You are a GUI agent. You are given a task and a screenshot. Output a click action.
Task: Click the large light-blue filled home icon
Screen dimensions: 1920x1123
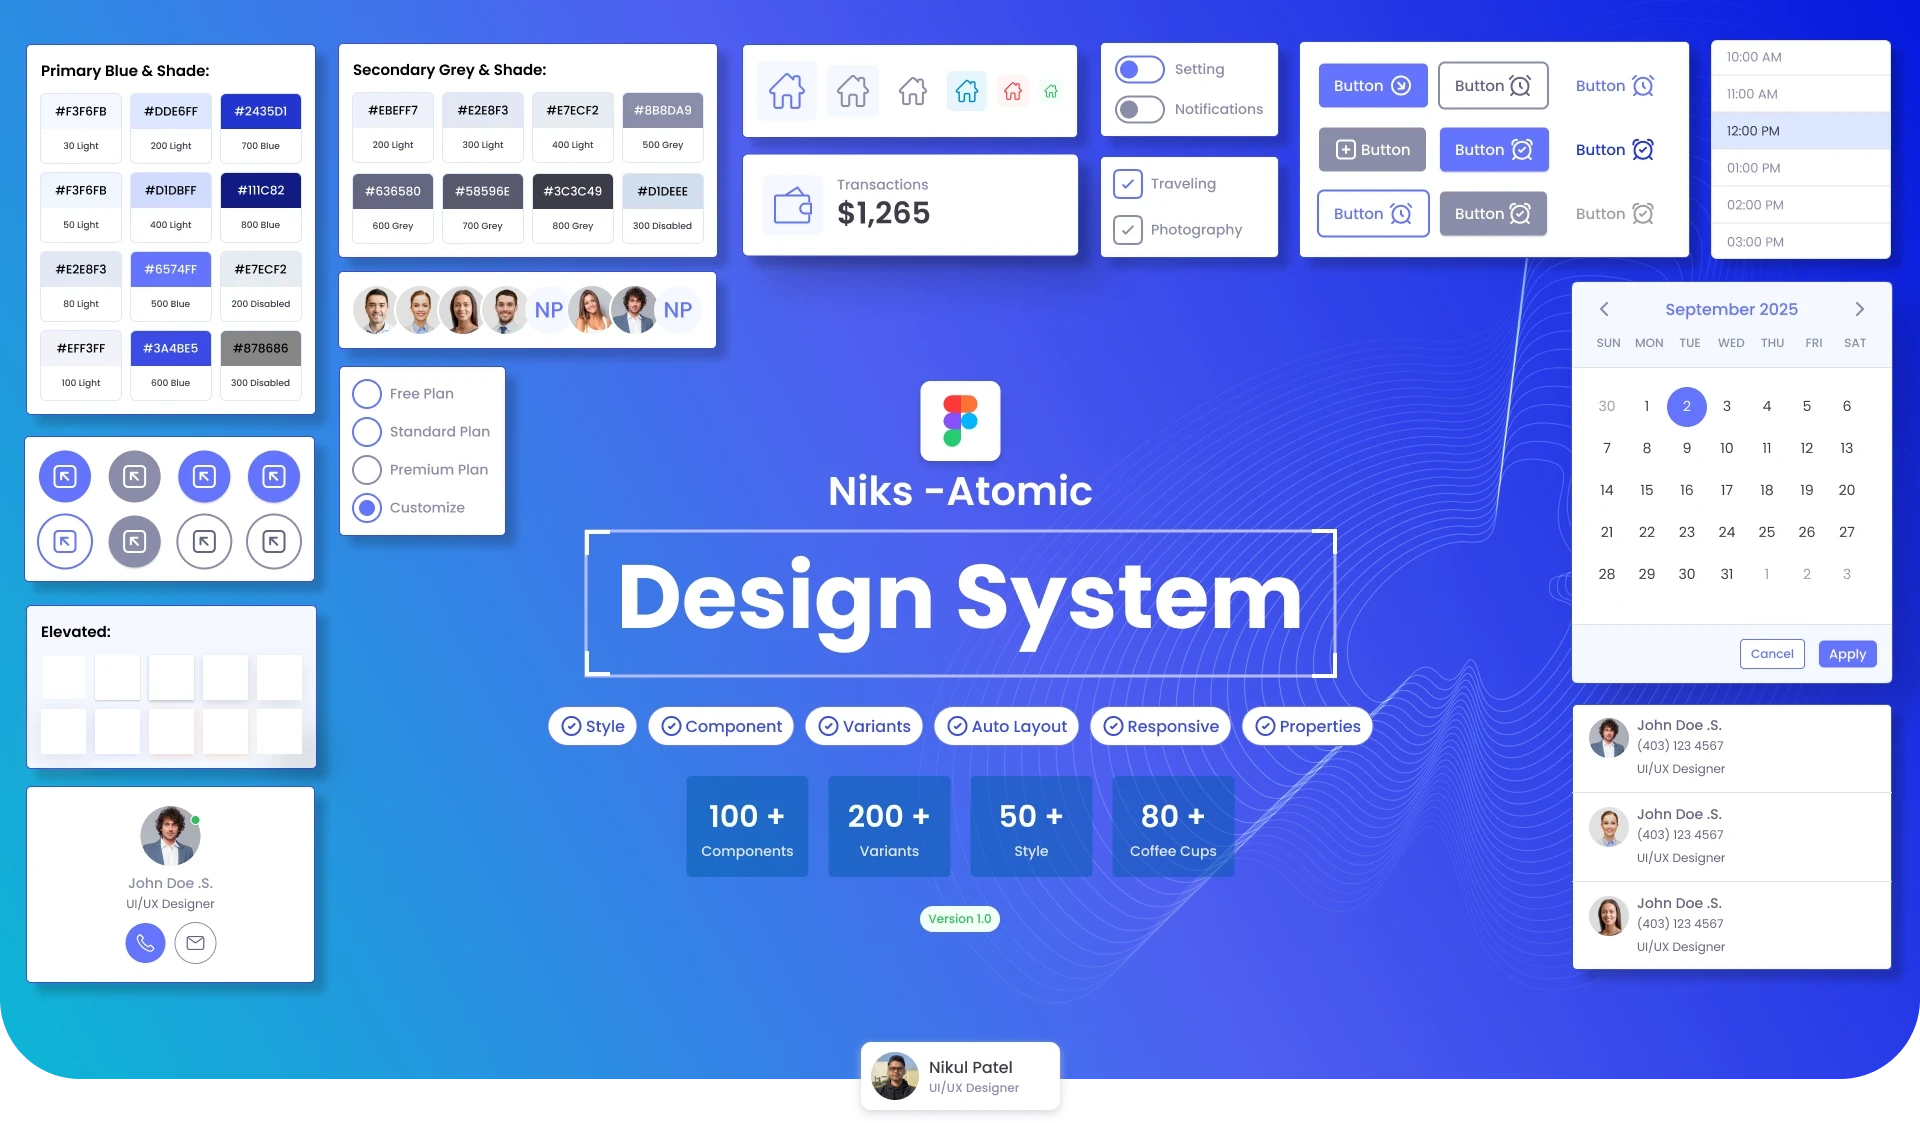787,91
